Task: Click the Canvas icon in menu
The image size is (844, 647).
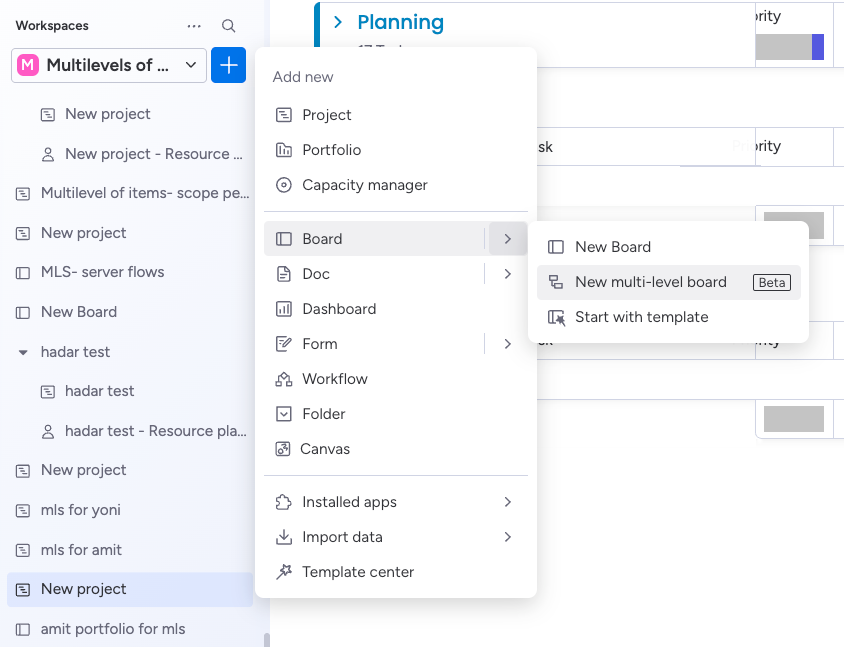Action: click(x=283, y=449)
